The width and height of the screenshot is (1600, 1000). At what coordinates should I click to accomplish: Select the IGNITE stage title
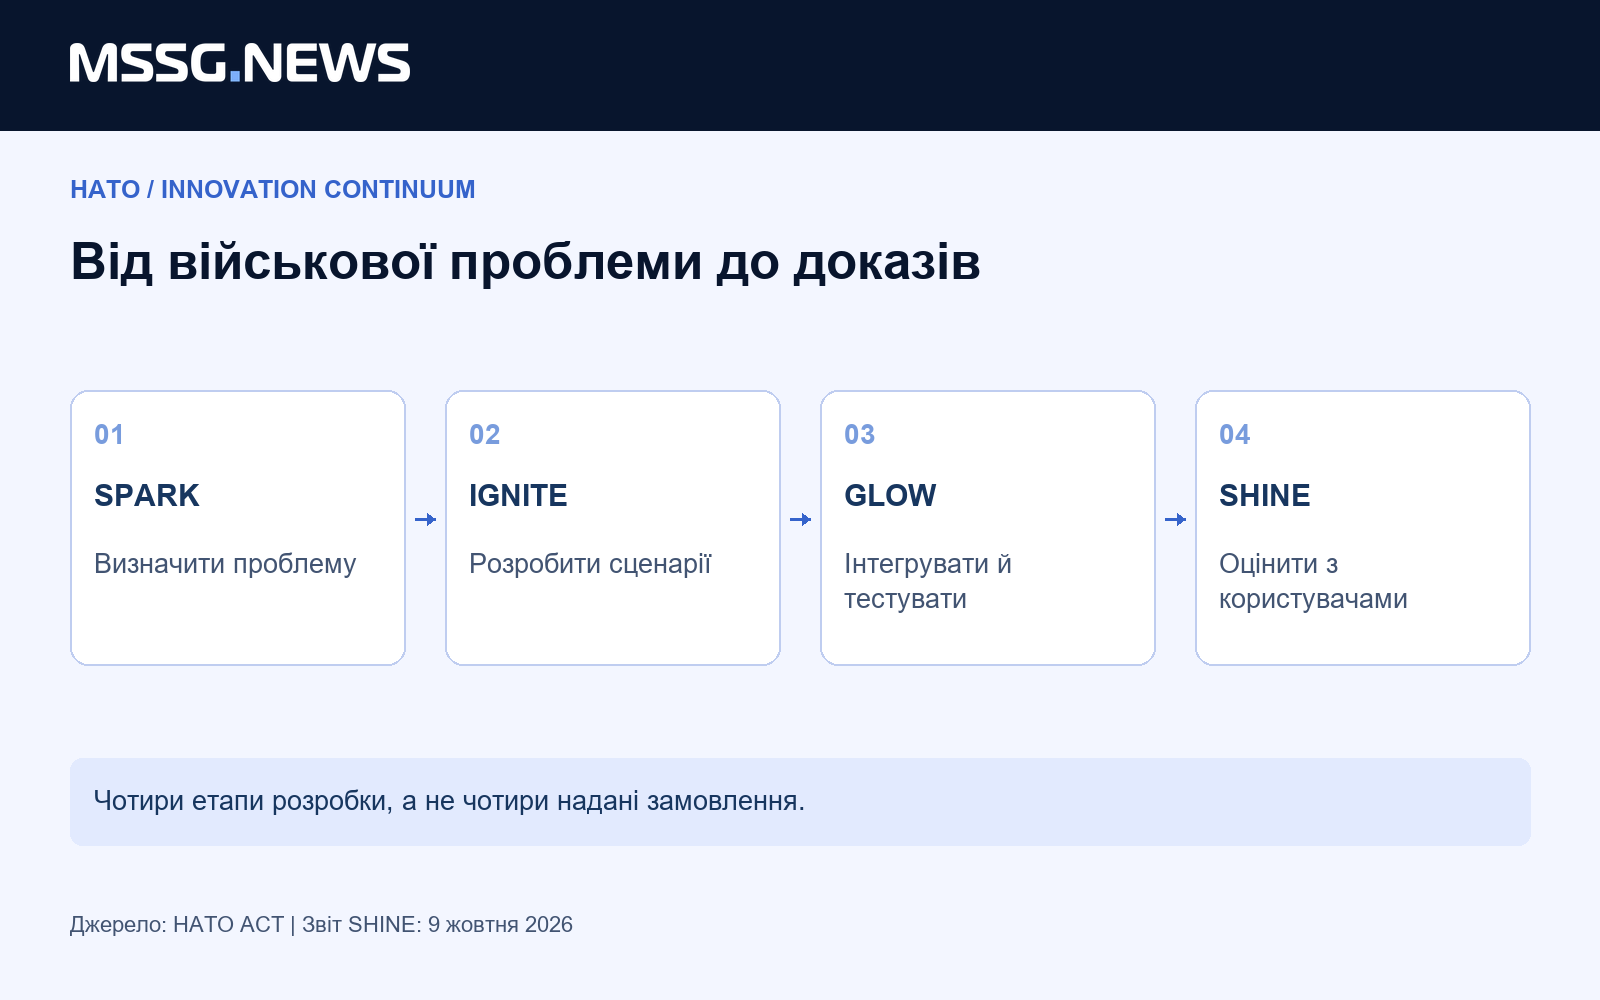coord(518,496)
